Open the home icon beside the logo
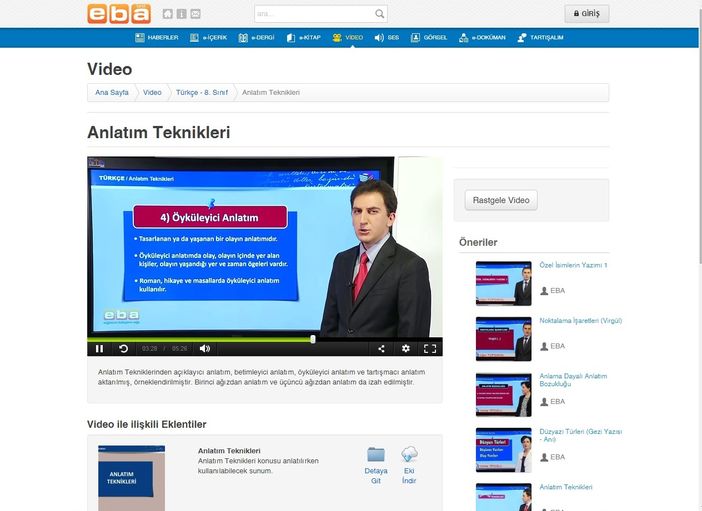Image resolution: width=702 pixels, height=511 pixels. pyautogui.click(x=167, y=14)
